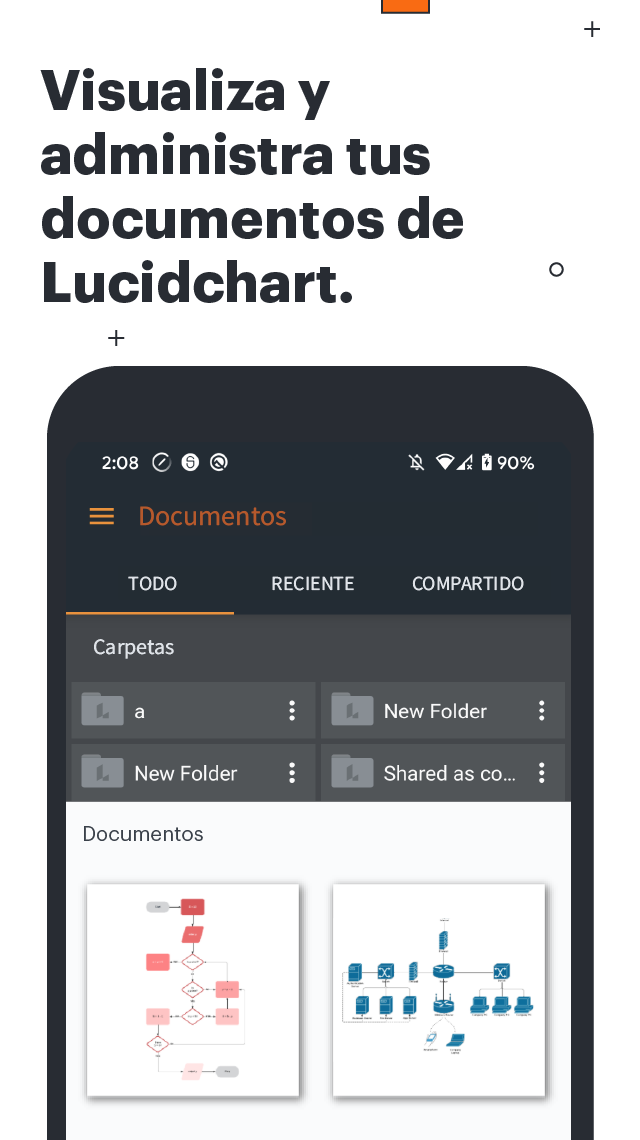The height and width of the screenshot is (1140, 640).
Task: Switch to the COMPARTIDO tab
Action: click(x=468, y=584)
